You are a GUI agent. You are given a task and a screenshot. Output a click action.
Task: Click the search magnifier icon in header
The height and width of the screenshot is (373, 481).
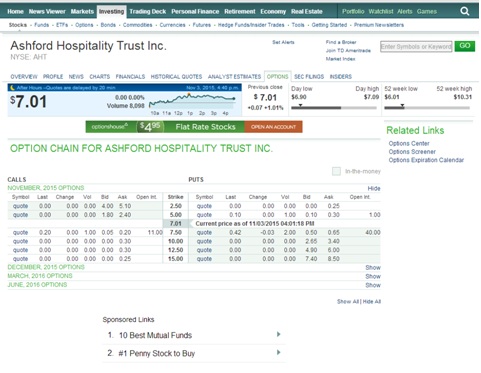(465, 11)
